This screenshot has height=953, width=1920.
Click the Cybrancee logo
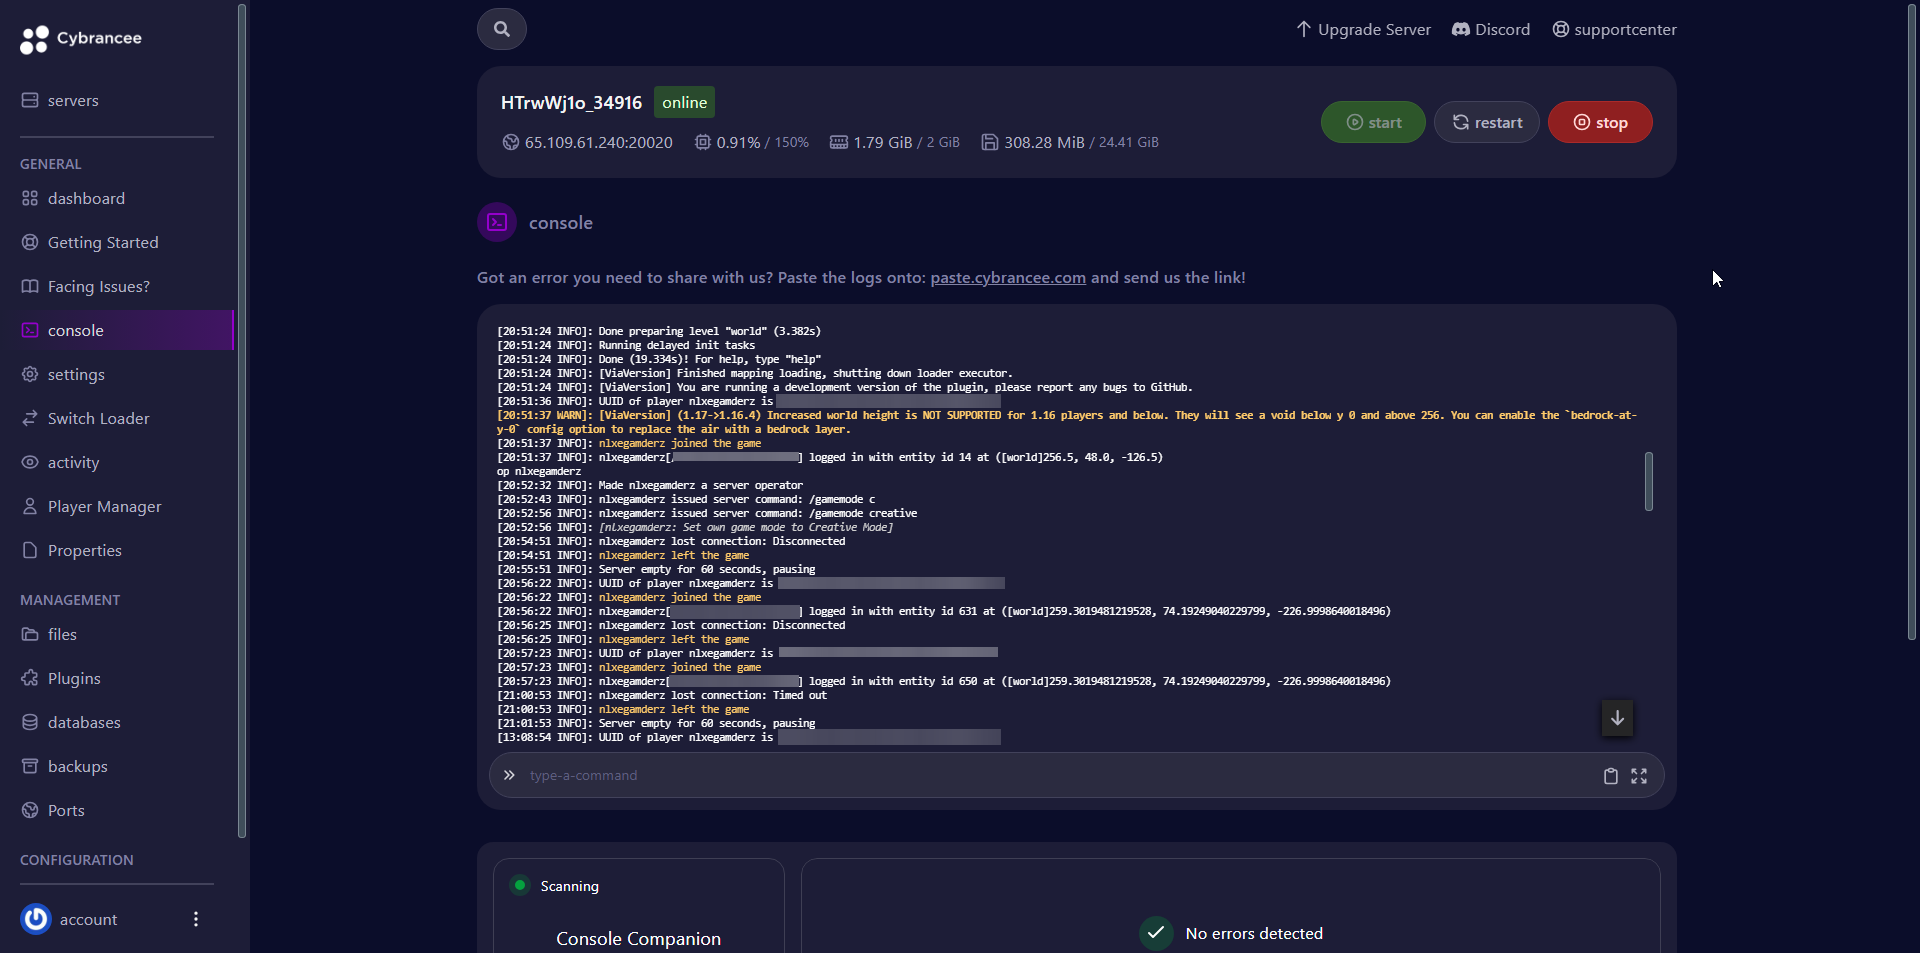pos(80,39)
